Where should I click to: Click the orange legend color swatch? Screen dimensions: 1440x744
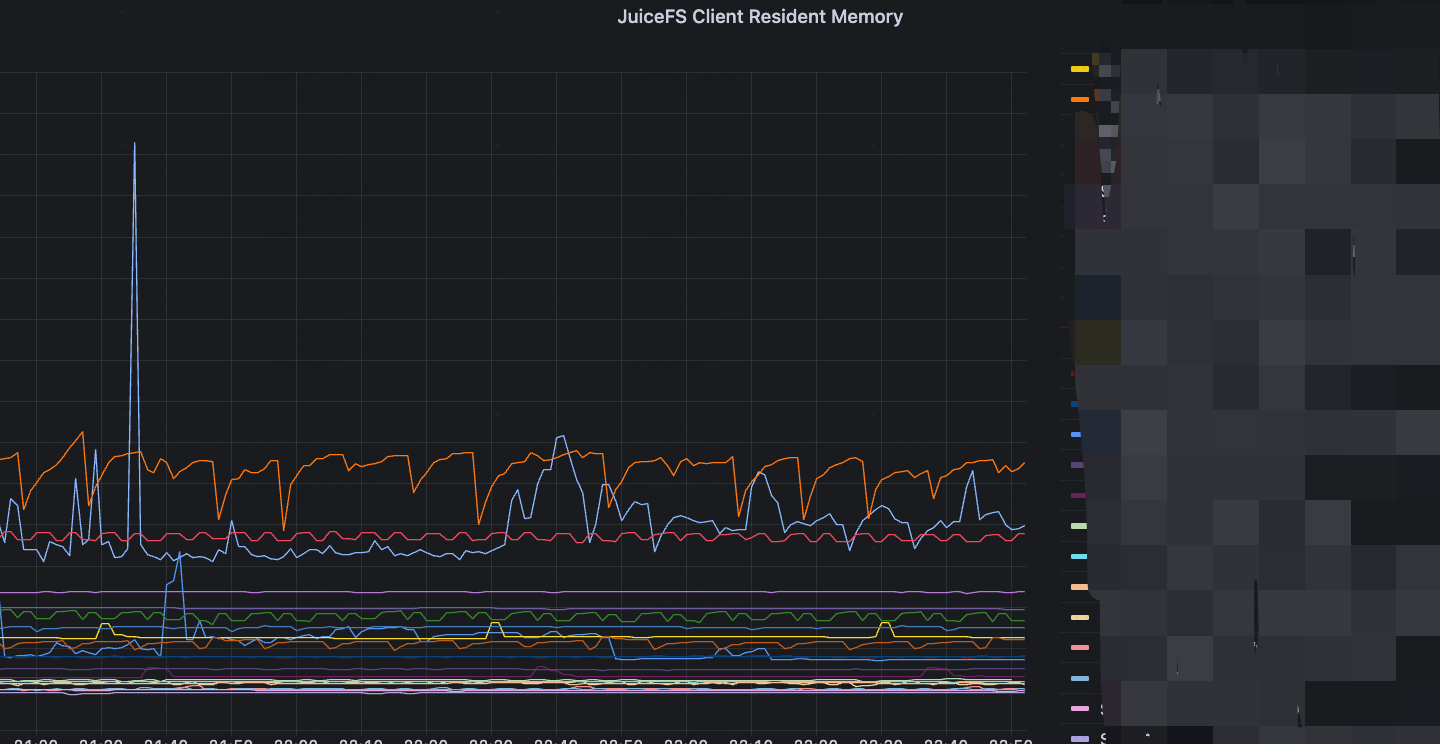point(1080,99)
